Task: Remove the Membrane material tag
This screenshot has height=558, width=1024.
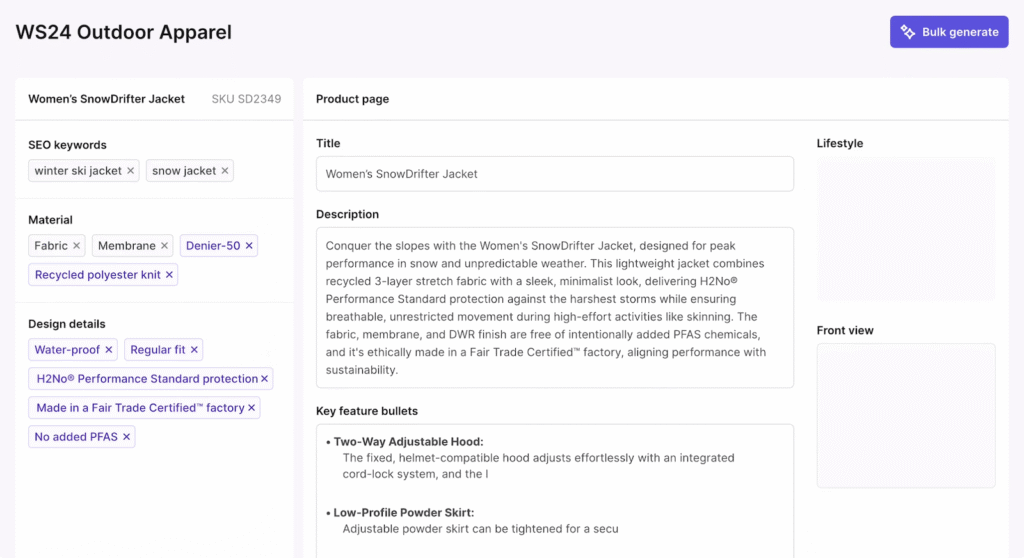Action: pos(164,246)
